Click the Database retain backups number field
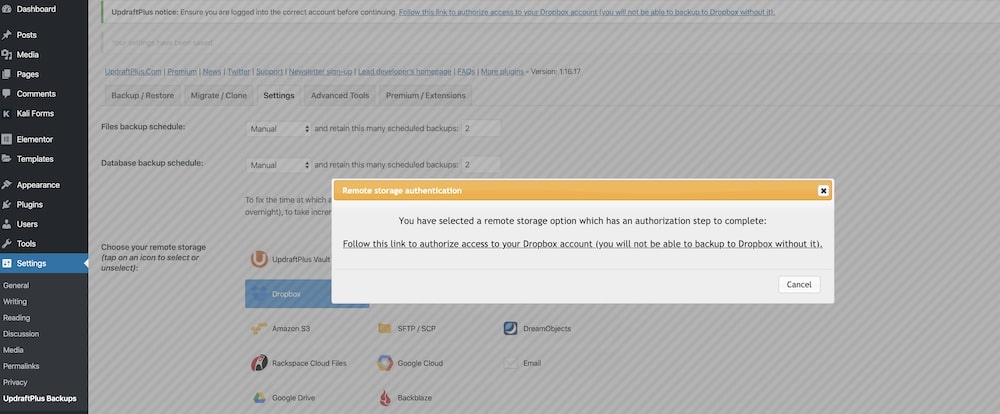The width and height of the screenshot is (1000, 414). pyautogui.click(x=481, y=165)
